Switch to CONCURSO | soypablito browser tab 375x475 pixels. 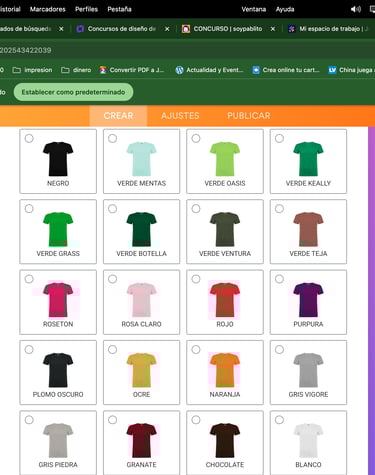click(228, 29)
